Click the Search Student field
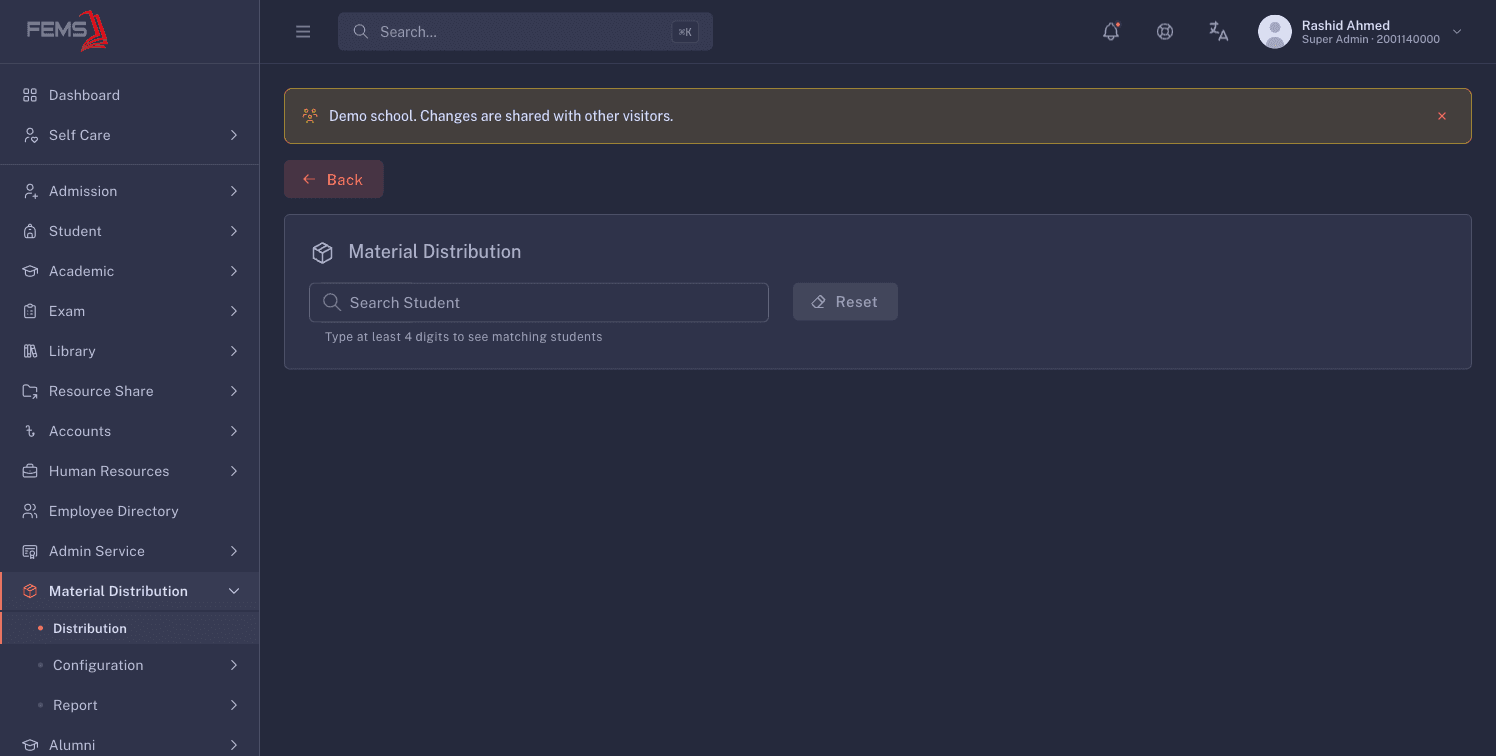This screenshot has width=1496, height=756. (x=539, y=303)
